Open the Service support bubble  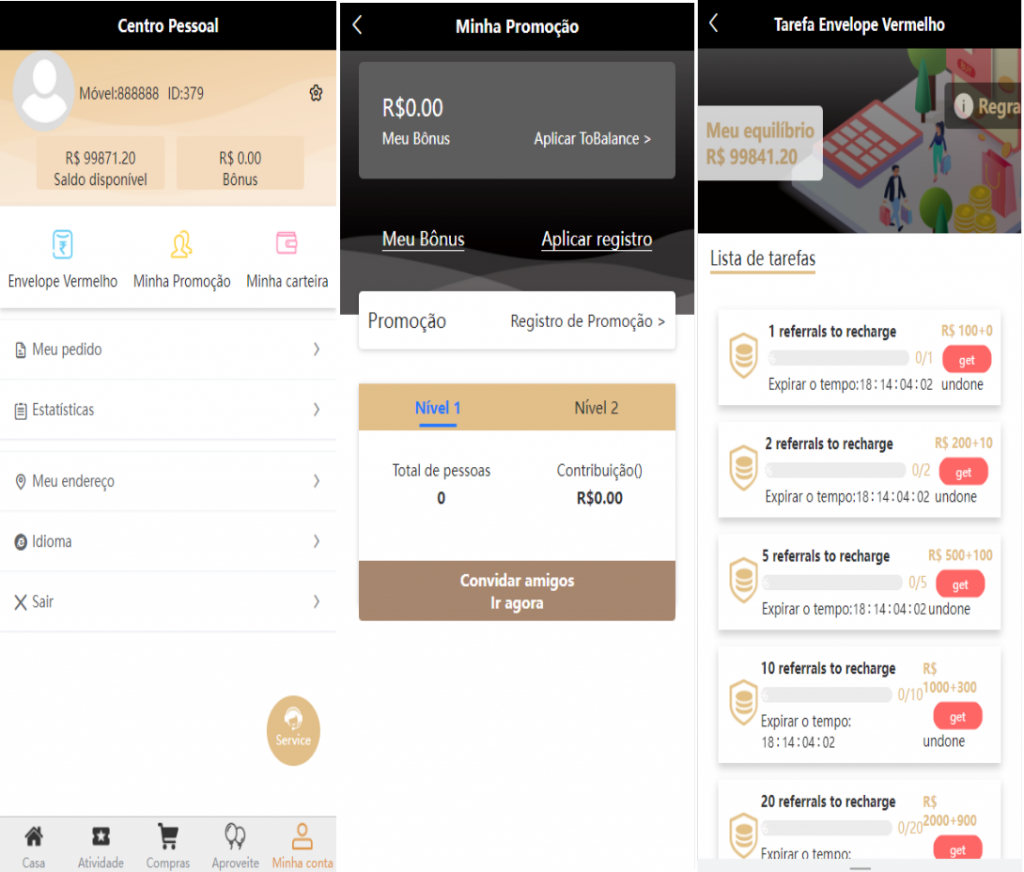(293, 730)
